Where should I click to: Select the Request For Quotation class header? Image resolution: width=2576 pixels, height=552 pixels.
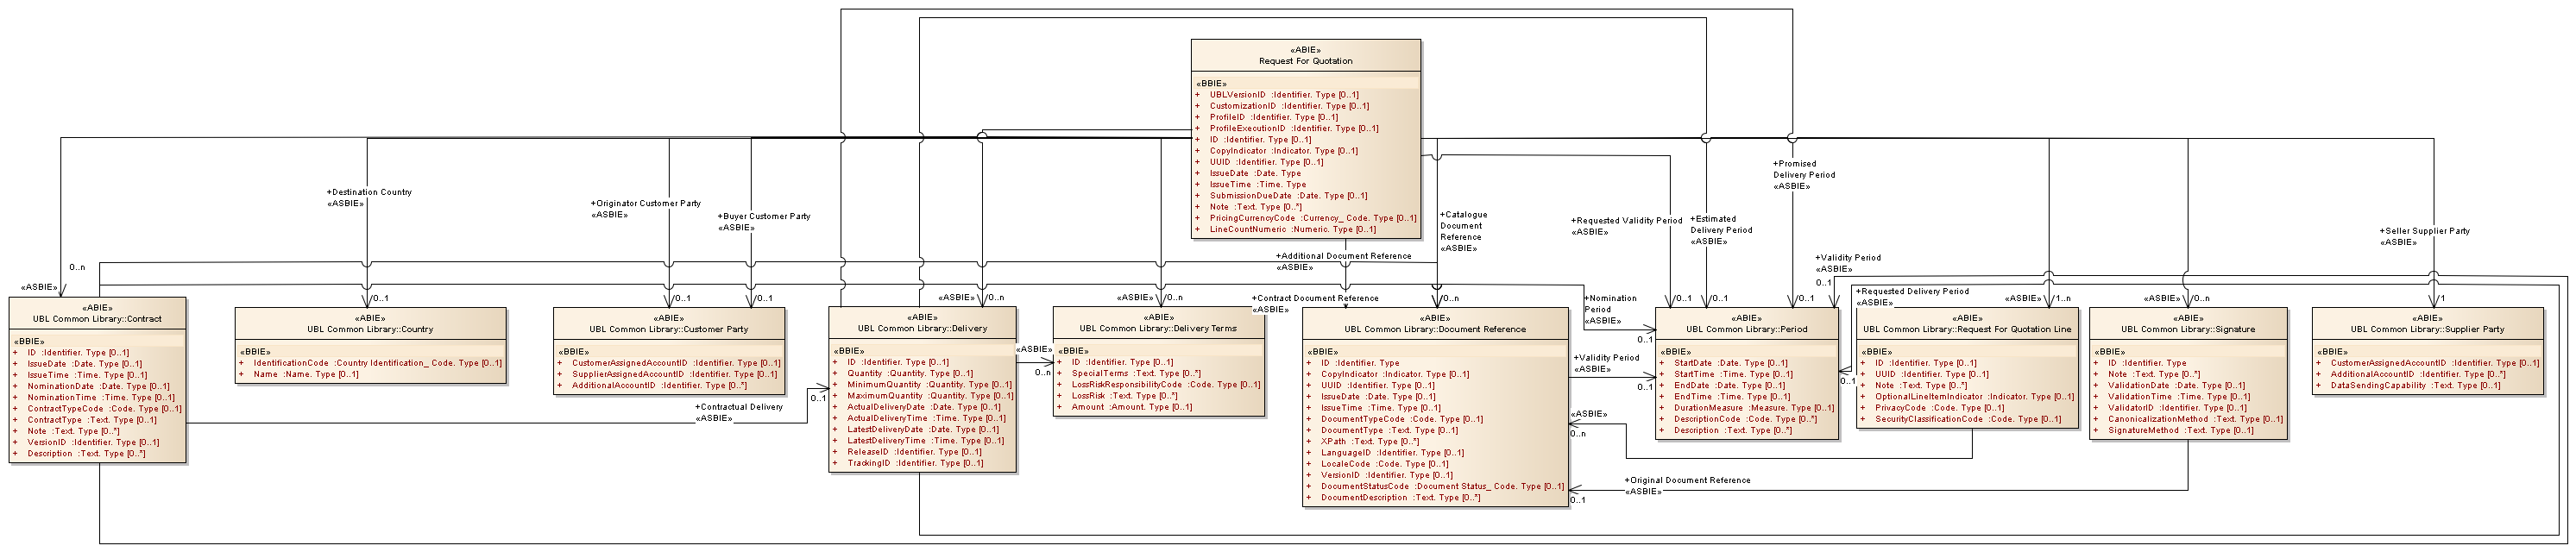tap(1305, 61)
